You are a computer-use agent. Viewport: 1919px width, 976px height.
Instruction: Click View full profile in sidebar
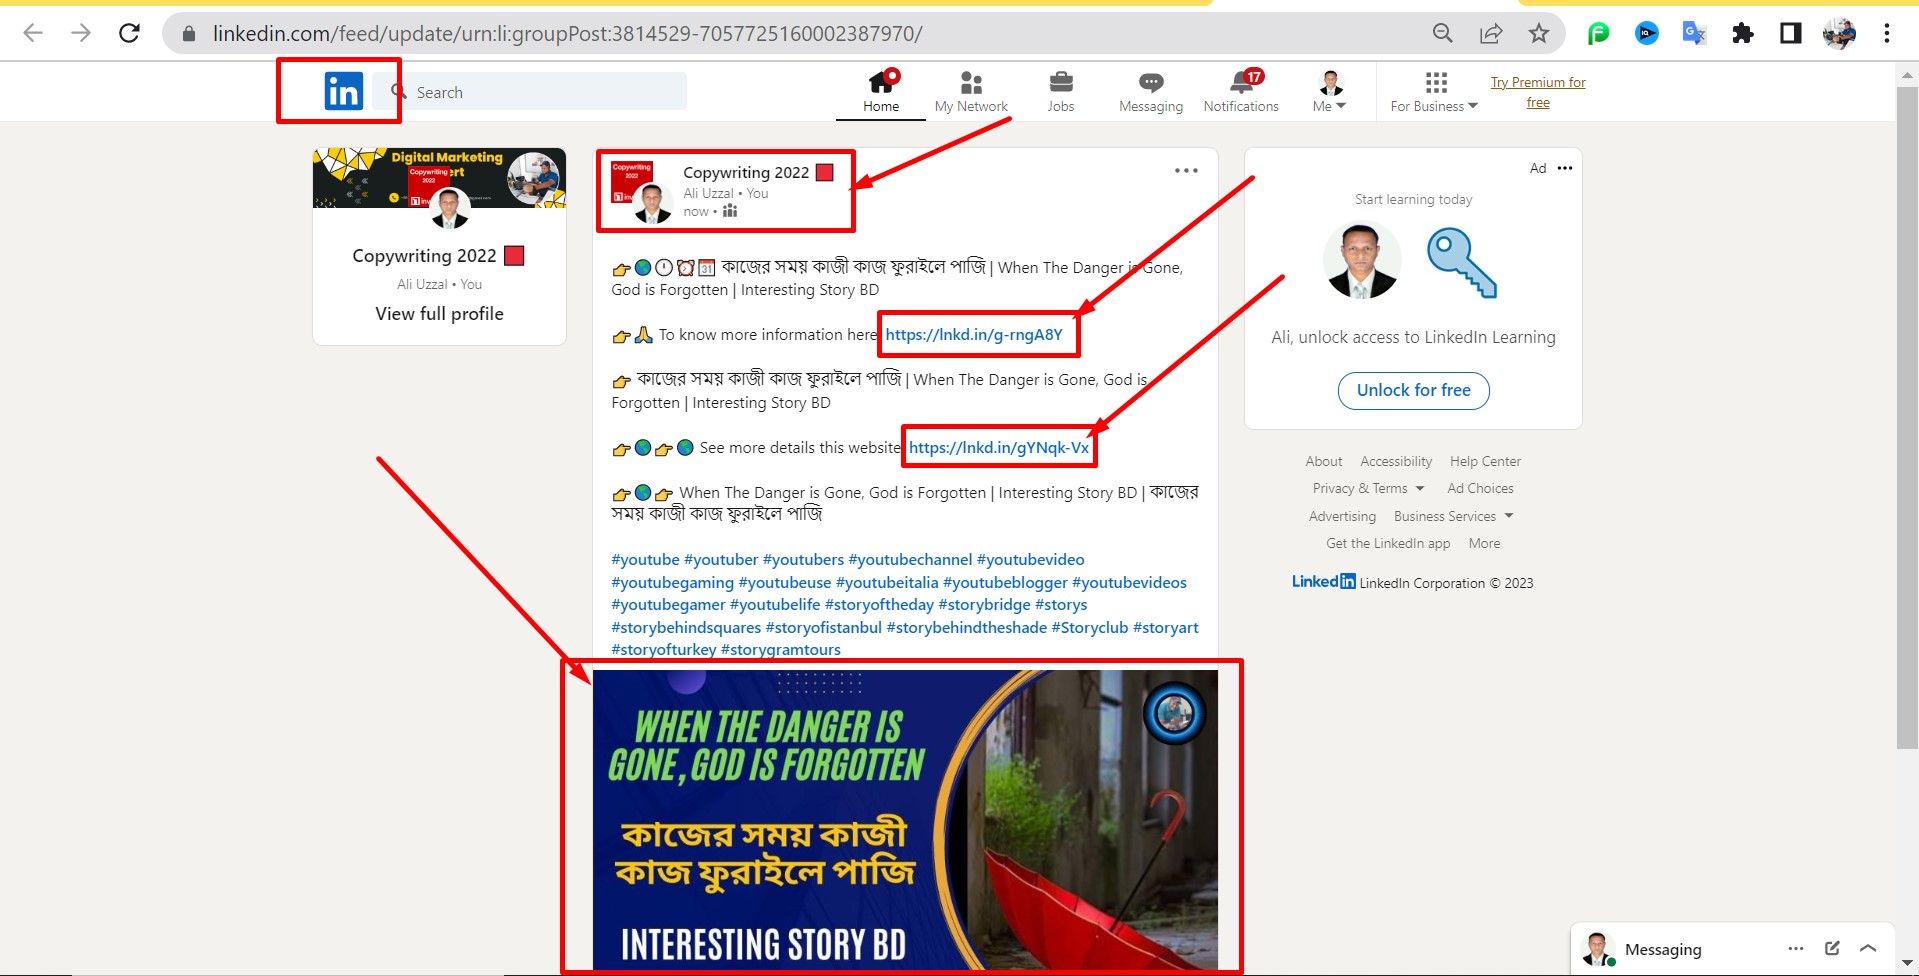tap(439, 314)
